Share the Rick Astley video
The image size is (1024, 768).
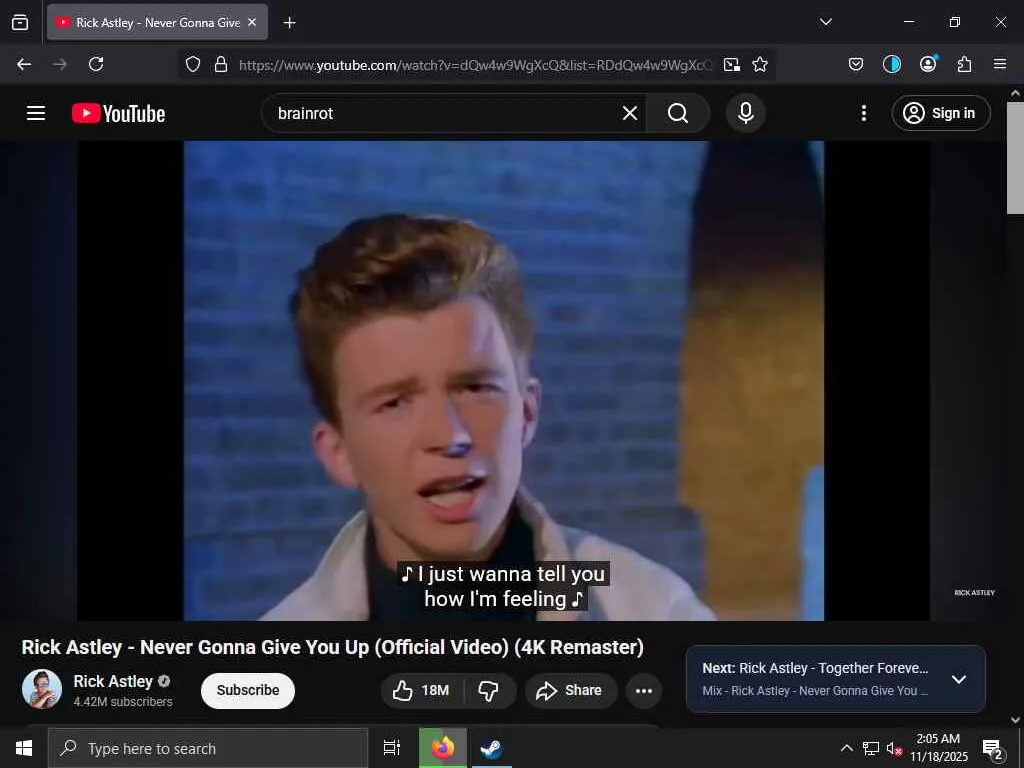[x=569, y=690]
